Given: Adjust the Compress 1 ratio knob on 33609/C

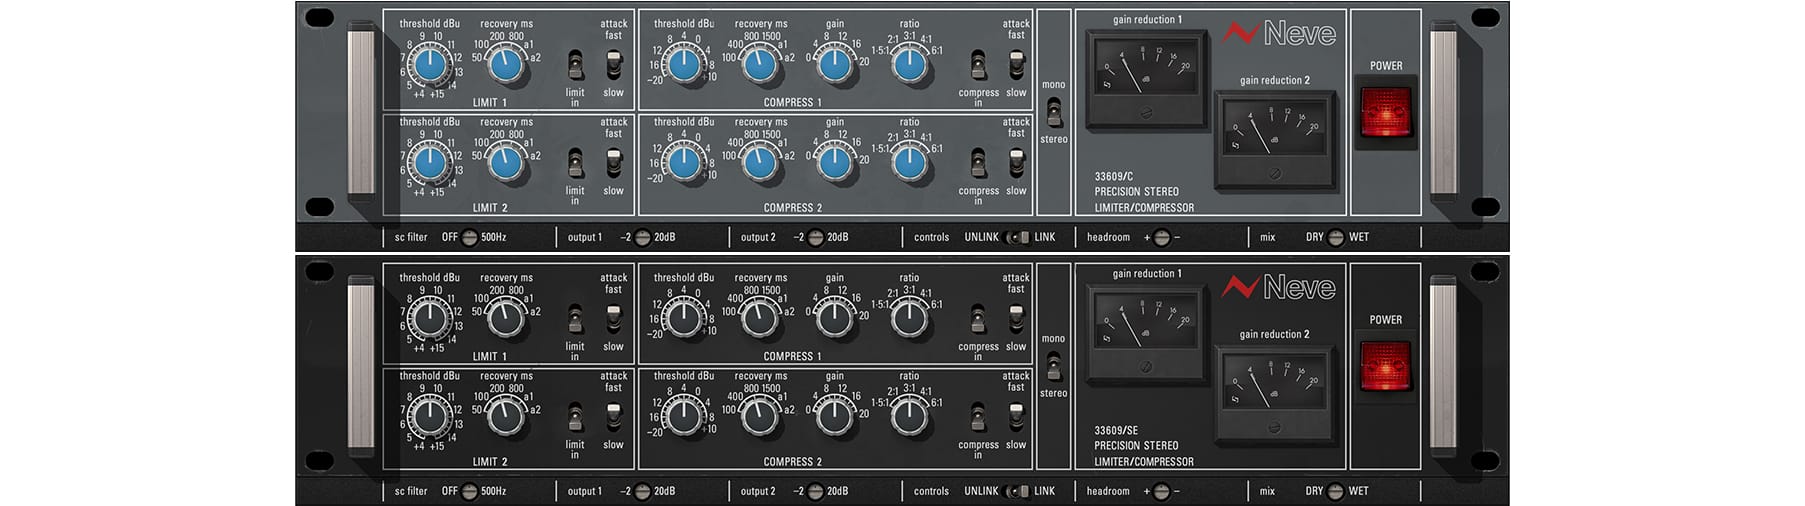Looking at the screenshot, I should coord(909,65).
